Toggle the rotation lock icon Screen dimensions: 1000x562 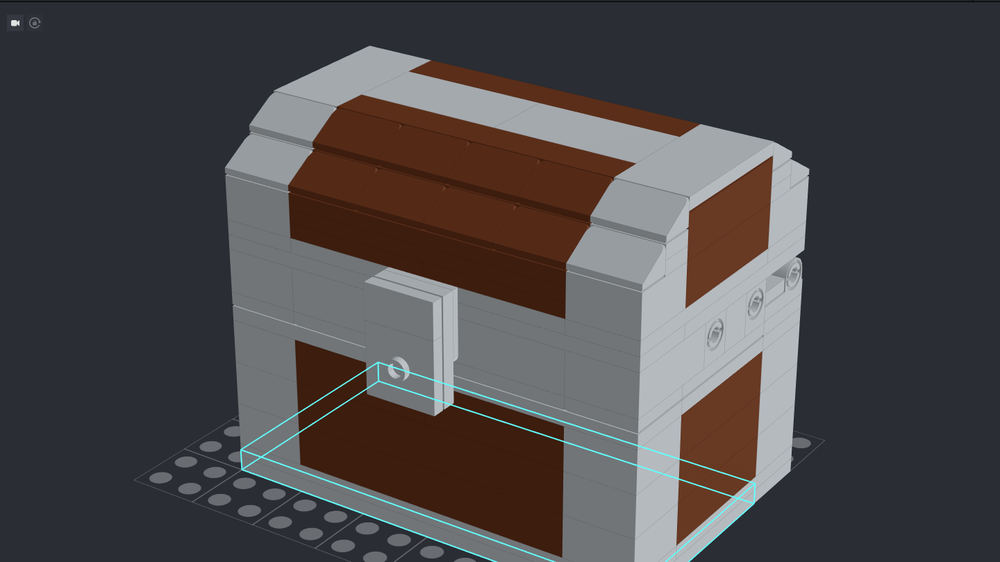coord(35,22)
